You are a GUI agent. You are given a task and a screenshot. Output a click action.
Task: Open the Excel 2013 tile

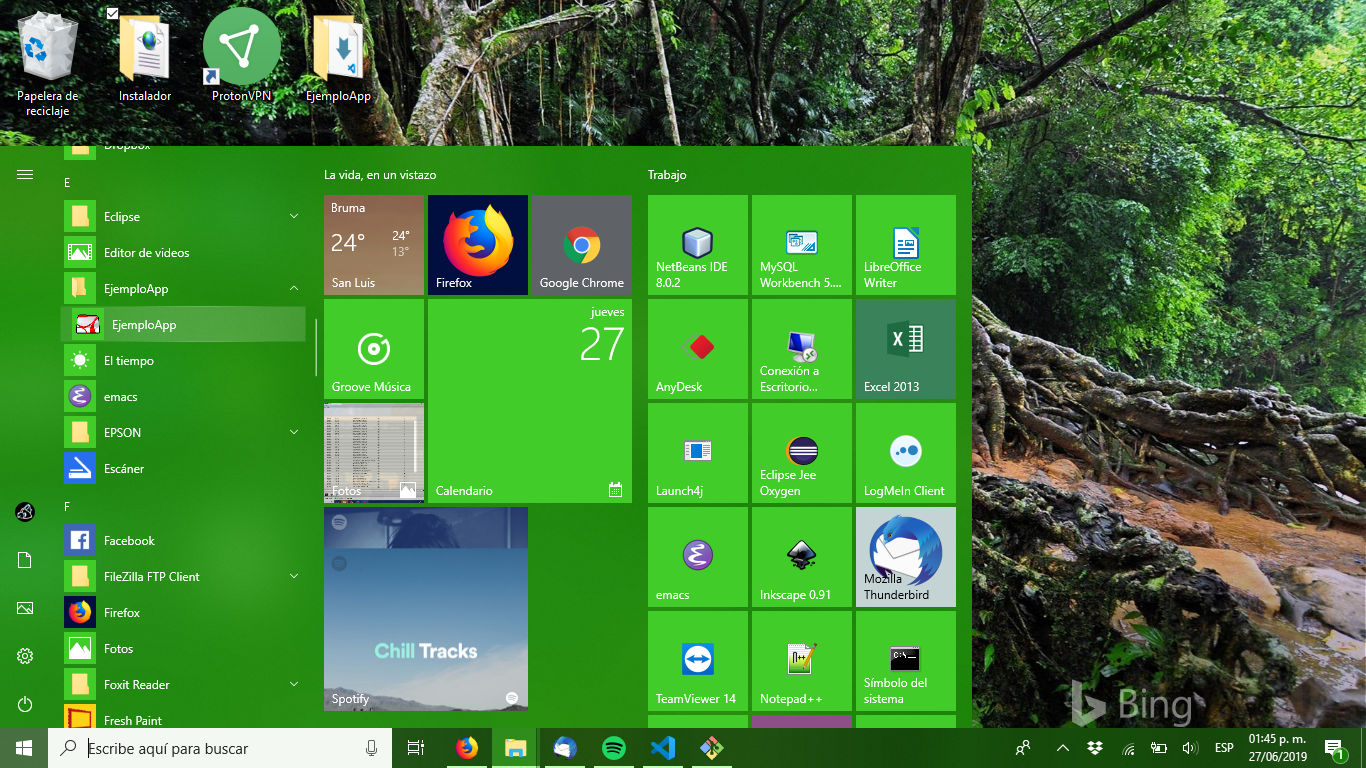pos(906,349)
